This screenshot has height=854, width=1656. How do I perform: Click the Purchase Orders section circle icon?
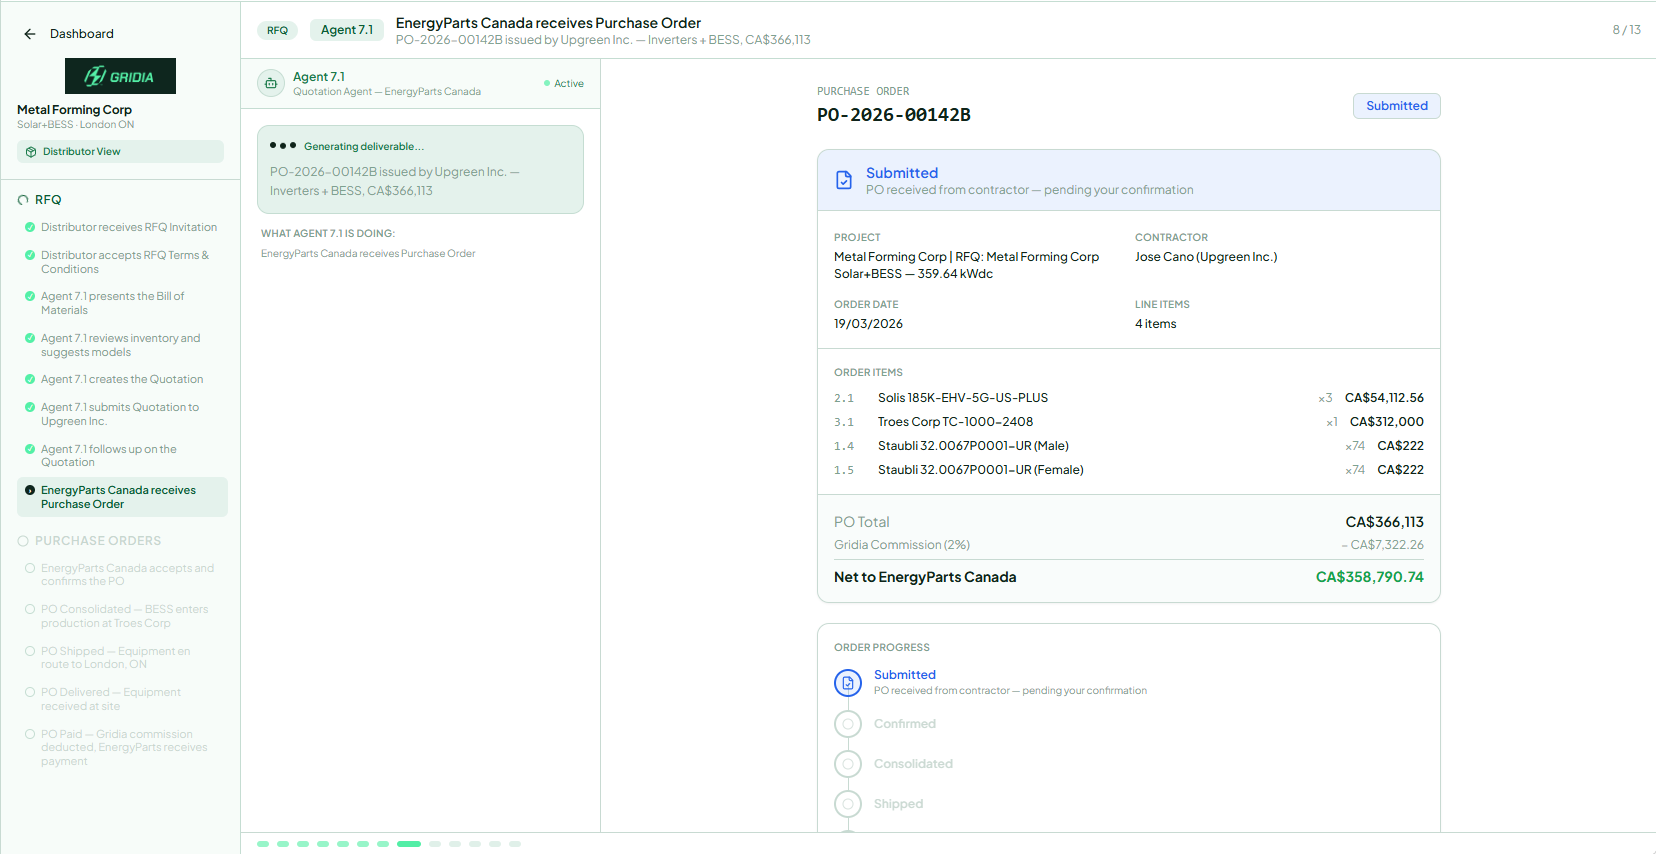pyautogui.click(x=23, y=541)
